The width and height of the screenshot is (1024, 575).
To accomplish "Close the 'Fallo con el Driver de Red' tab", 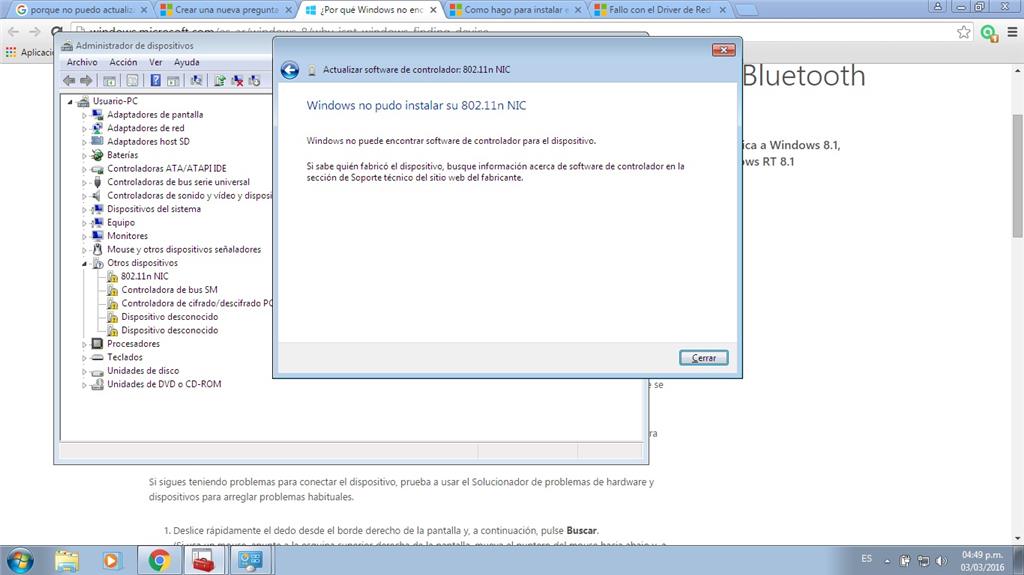I will (722, 10).
